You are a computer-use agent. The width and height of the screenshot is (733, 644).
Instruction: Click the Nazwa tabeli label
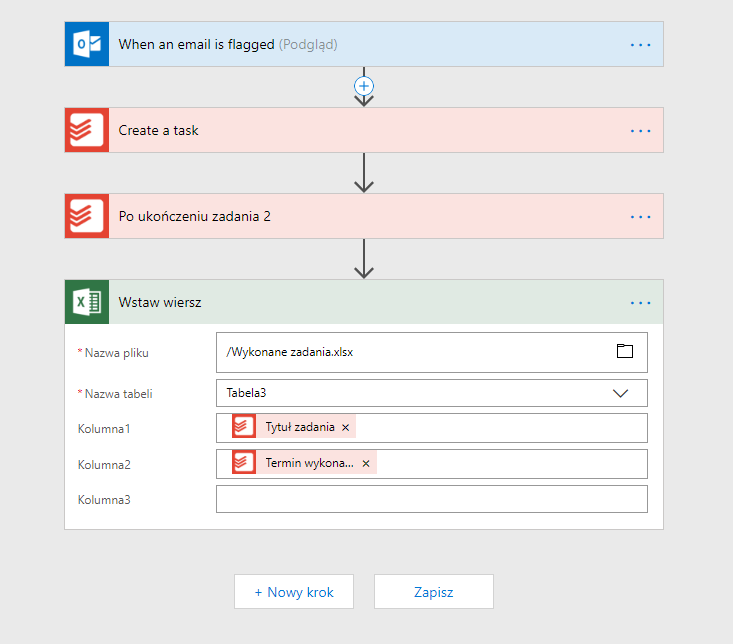pos(118,394)
